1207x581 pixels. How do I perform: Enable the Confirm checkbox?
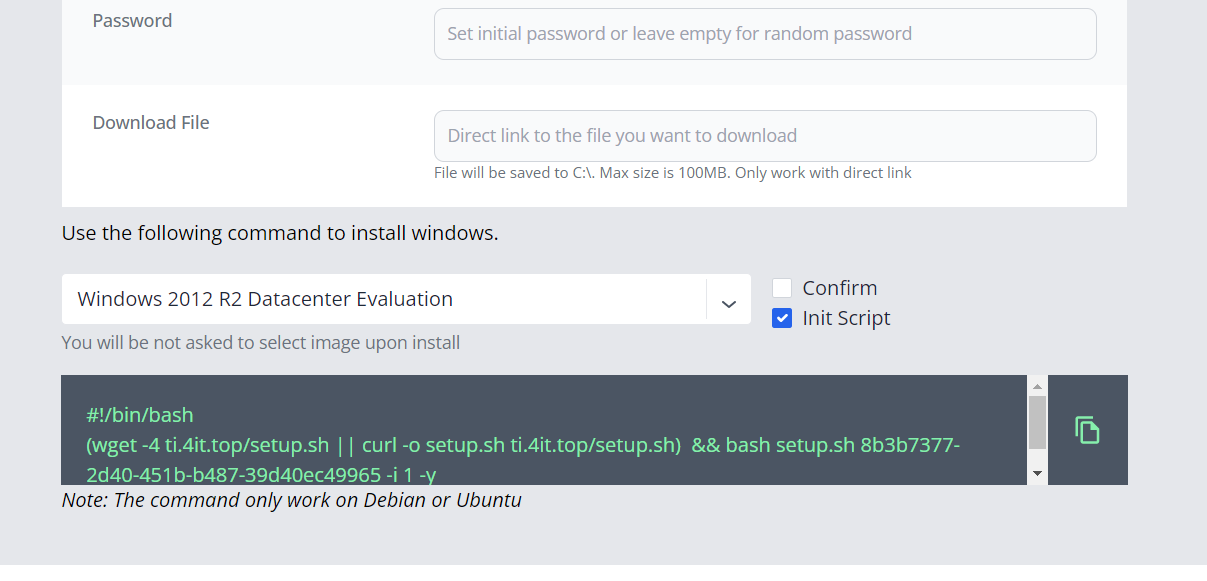coord(782,288)
